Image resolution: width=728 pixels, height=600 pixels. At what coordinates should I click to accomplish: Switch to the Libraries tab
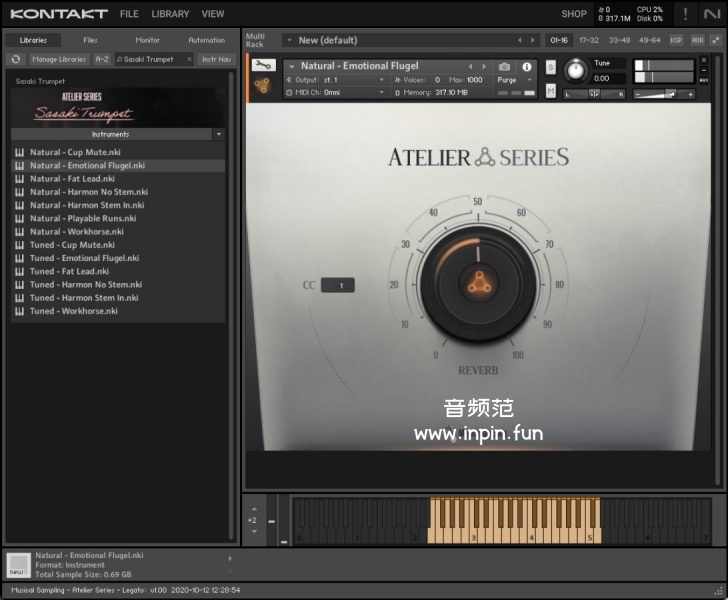click(33, 40)
